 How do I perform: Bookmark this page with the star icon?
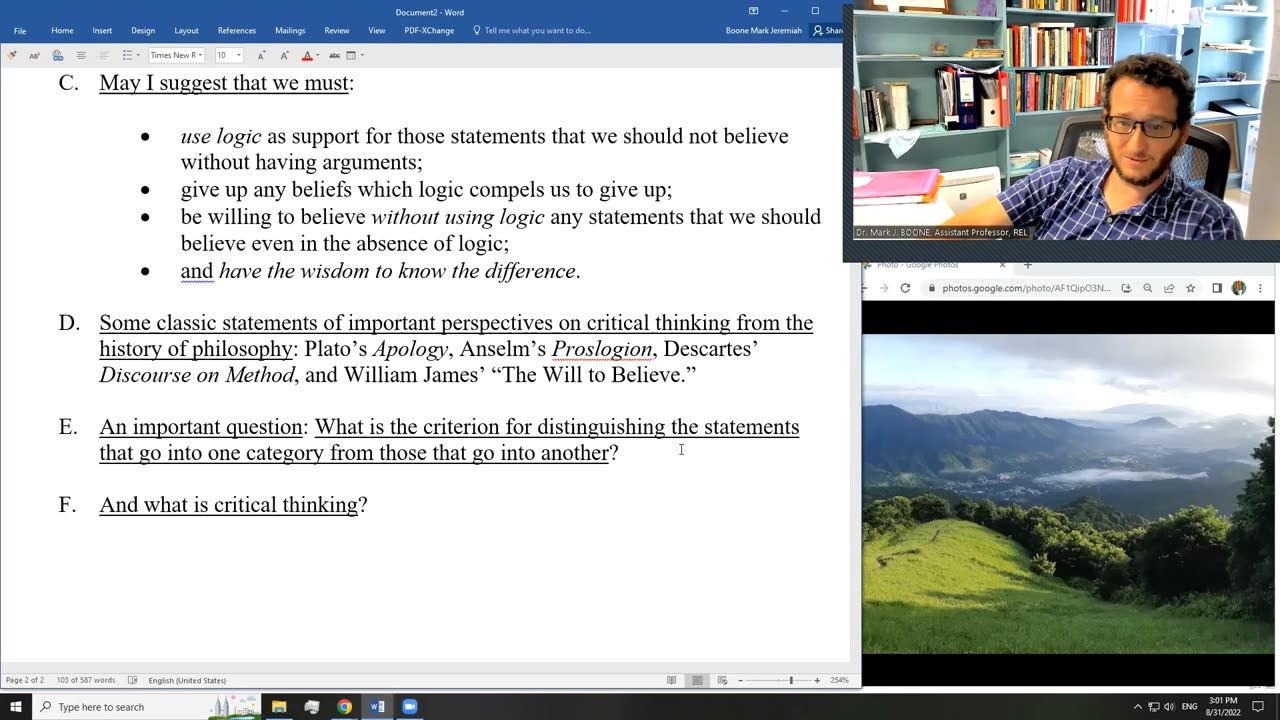click(1190, 288)
